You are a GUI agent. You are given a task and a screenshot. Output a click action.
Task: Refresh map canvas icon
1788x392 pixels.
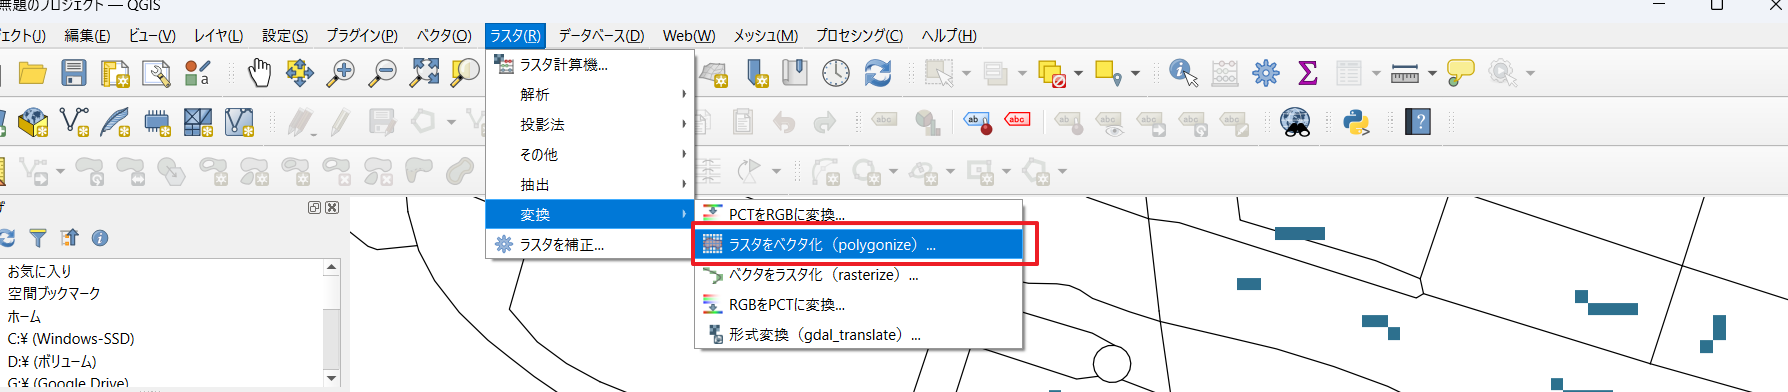pyautogui.click(x=878, y=73)
